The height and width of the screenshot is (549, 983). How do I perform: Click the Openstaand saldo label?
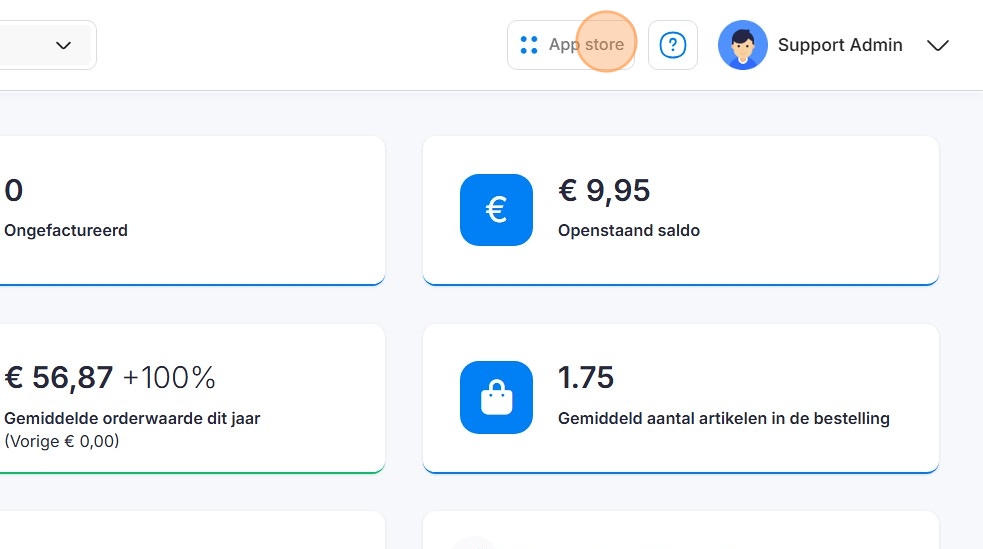click(x=628, y=230)
